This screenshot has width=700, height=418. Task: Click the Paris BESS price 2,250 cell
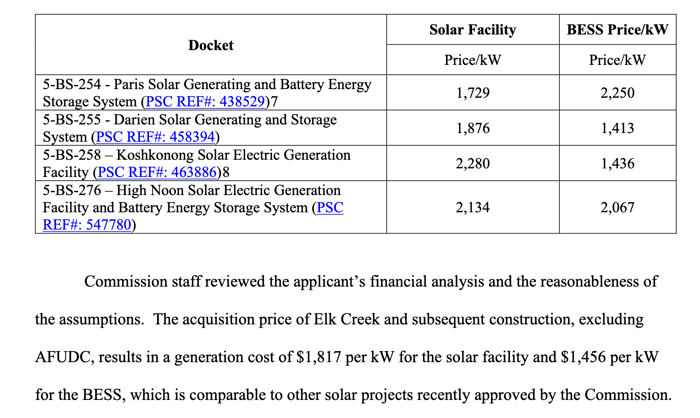pyautogui.click(x=617, y=93)
